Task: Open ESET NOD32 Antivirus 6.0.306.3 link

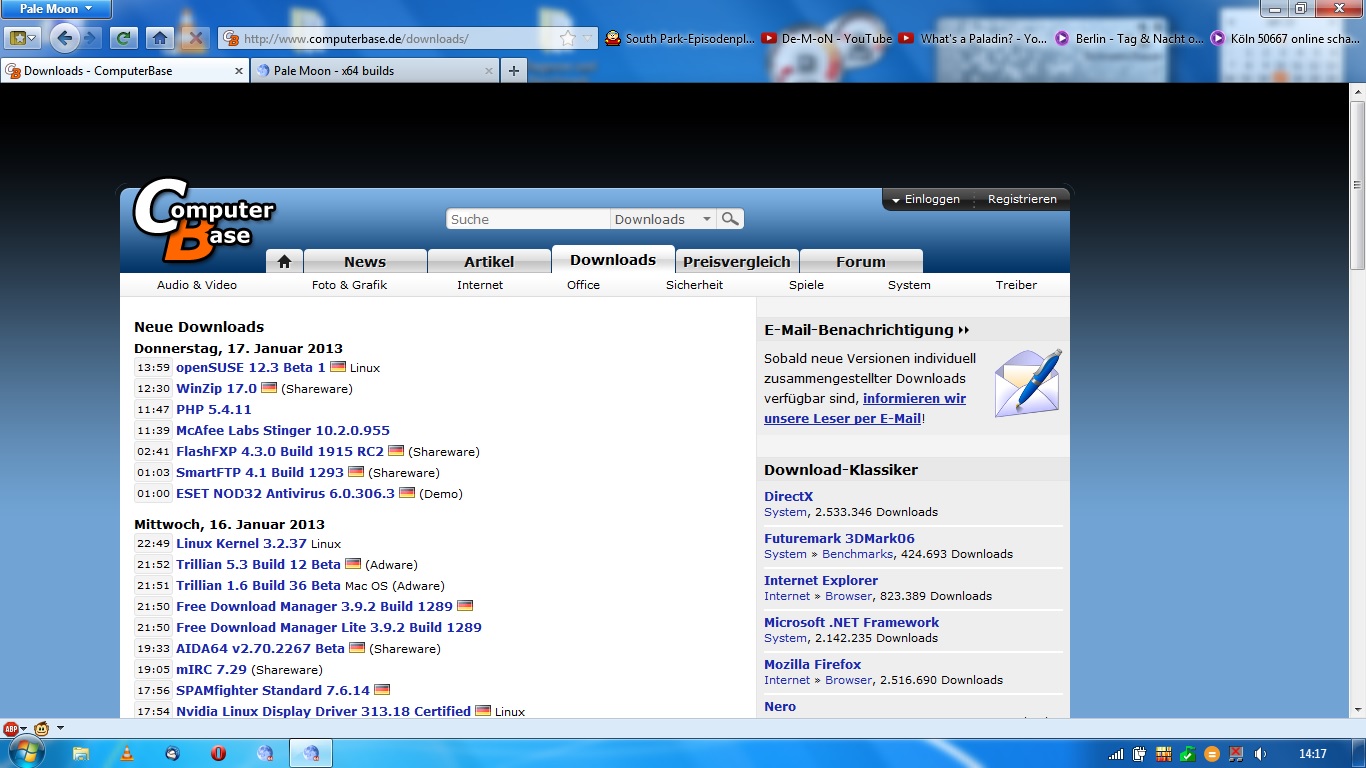Action: (x=285, y=494)
